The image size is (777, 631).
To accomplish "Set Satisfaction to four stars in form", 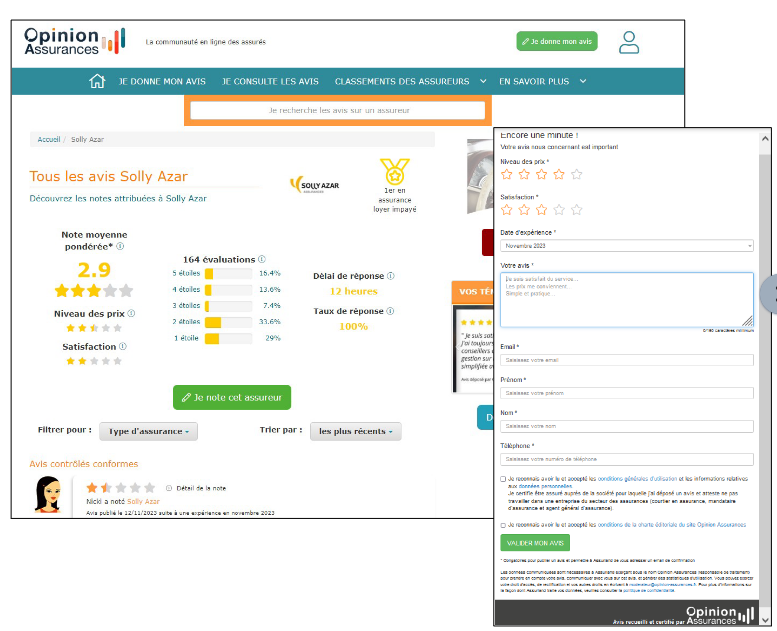I will [x=558, y=210].
